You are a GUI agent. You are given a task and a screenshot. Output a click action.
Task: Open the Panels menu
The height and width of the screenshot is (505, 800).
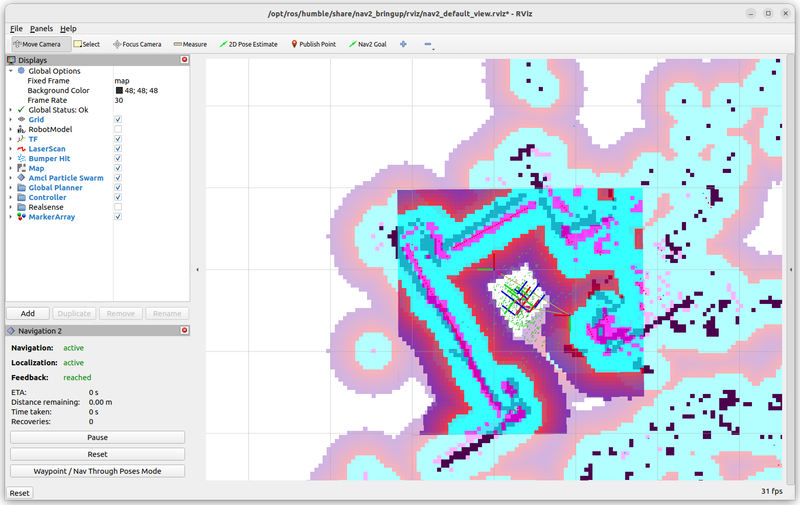coord(41,29)
